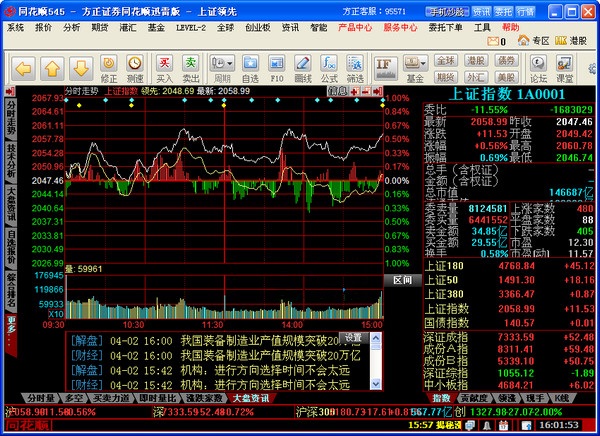Click the 全球 global markets button
Image resolution: width=600 pixels, height=436 pixels.
(446, 60)
